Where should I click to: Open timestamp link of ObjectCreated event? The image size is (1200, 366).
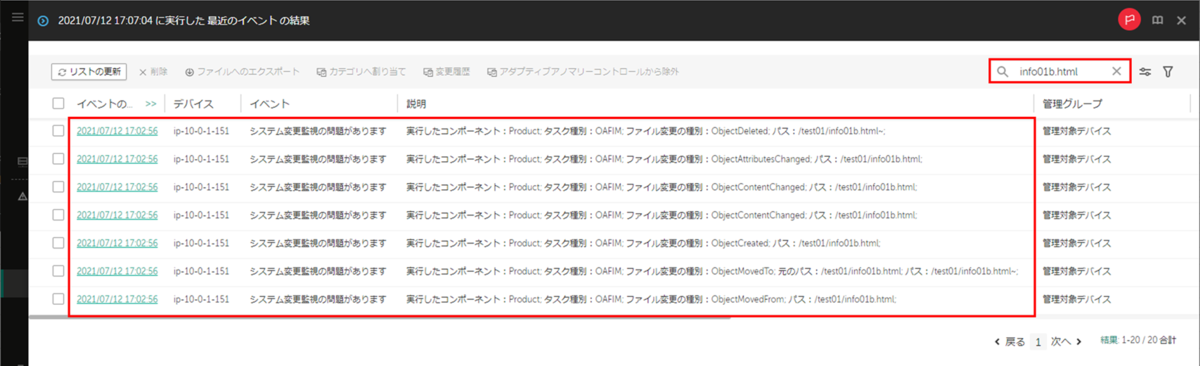click(117, 243)
